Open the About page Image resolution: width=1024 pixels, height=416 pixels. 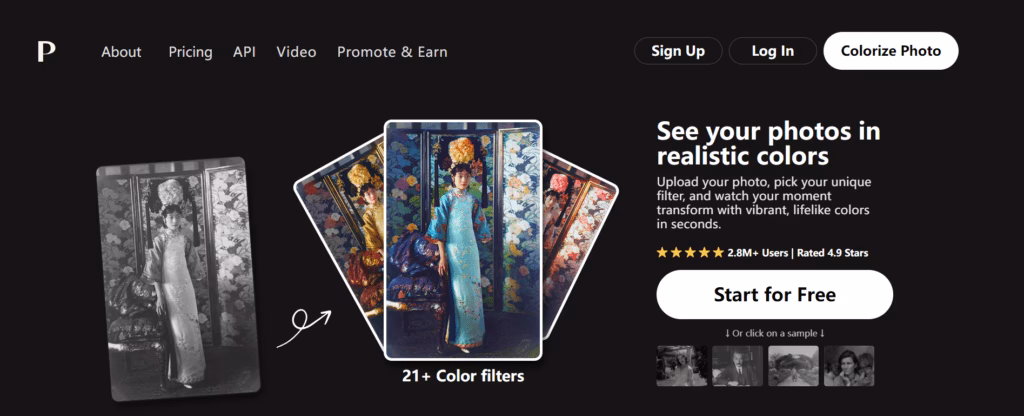(121, 52)
